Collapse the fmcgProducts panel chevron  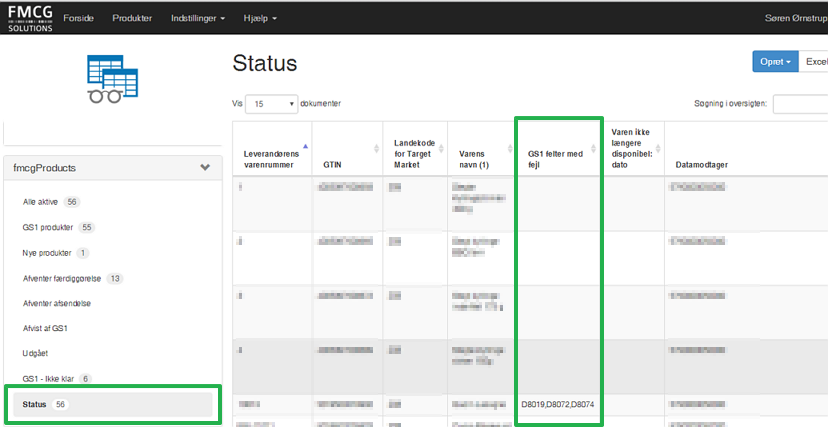tap(205, 168)
